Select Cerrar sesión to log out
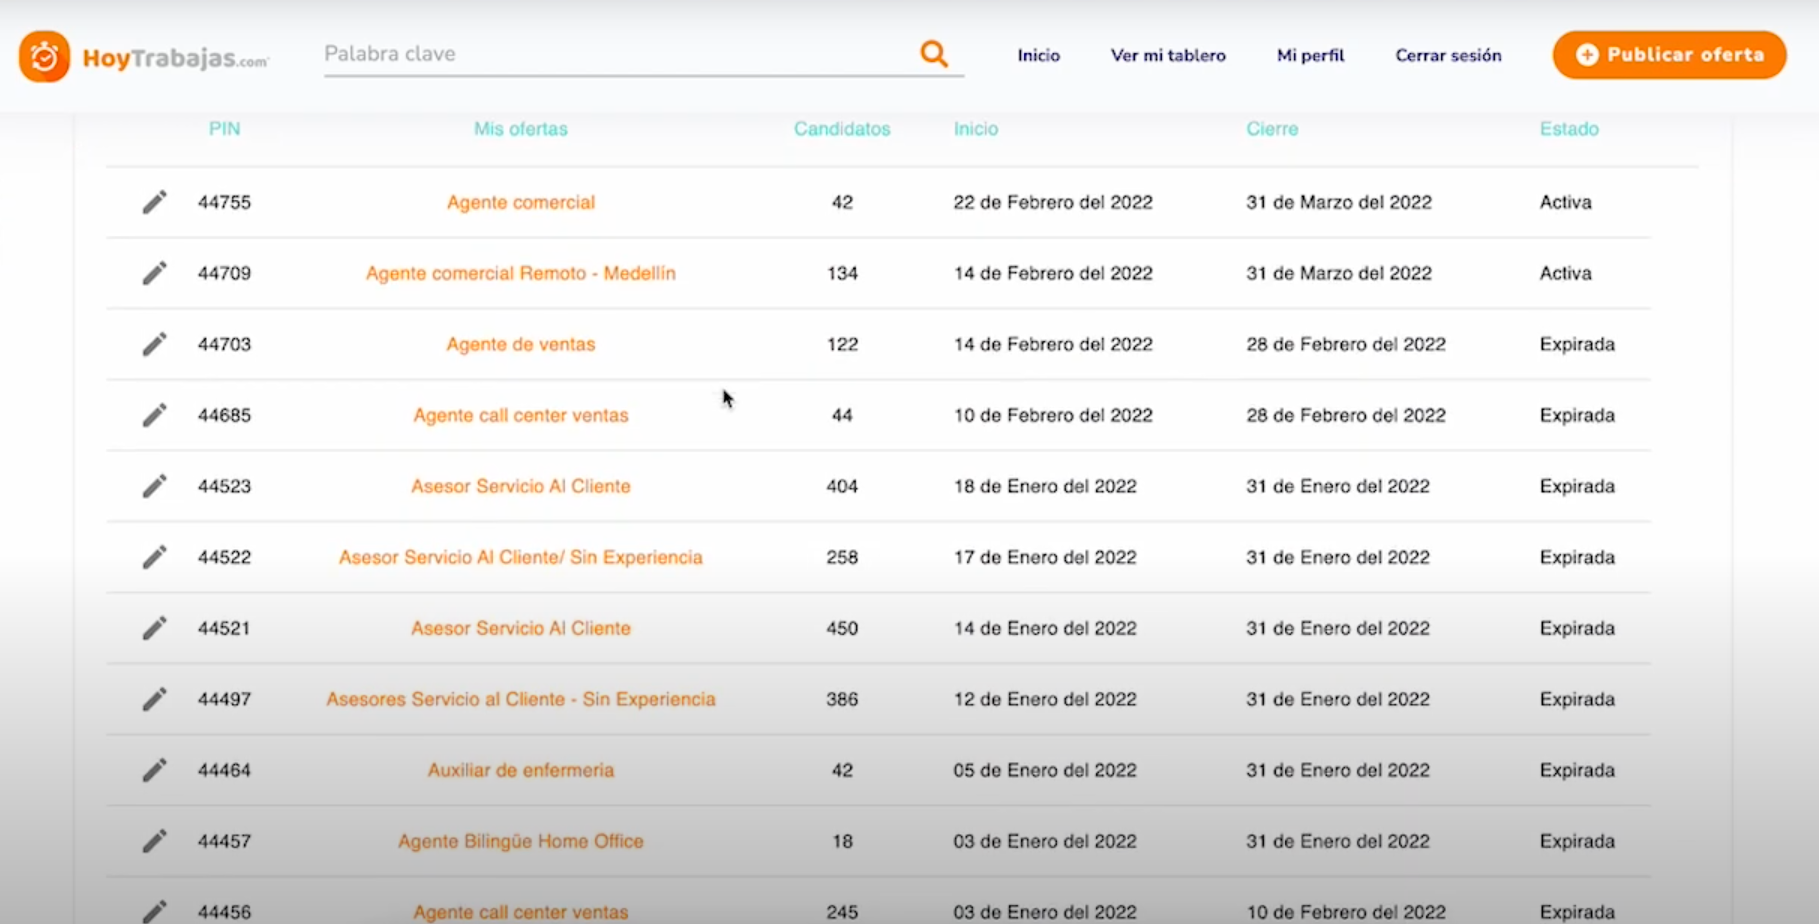 (1448, 55)
